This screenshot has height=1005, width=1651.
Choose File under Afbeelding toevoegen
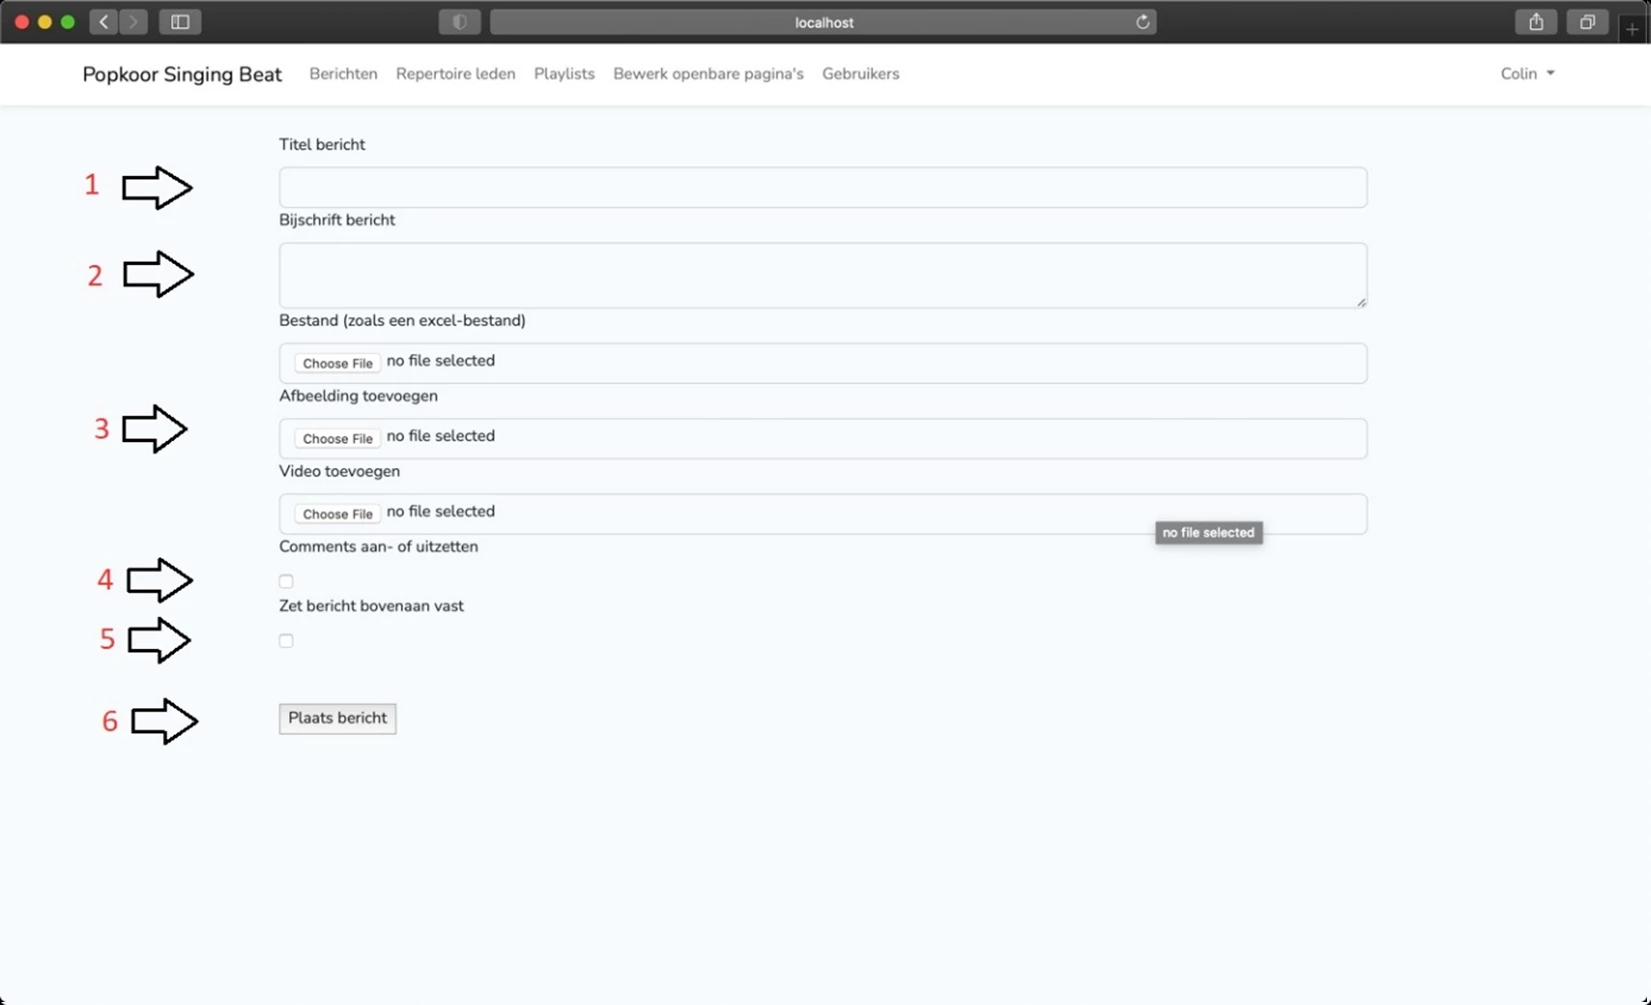coord(337,438)
